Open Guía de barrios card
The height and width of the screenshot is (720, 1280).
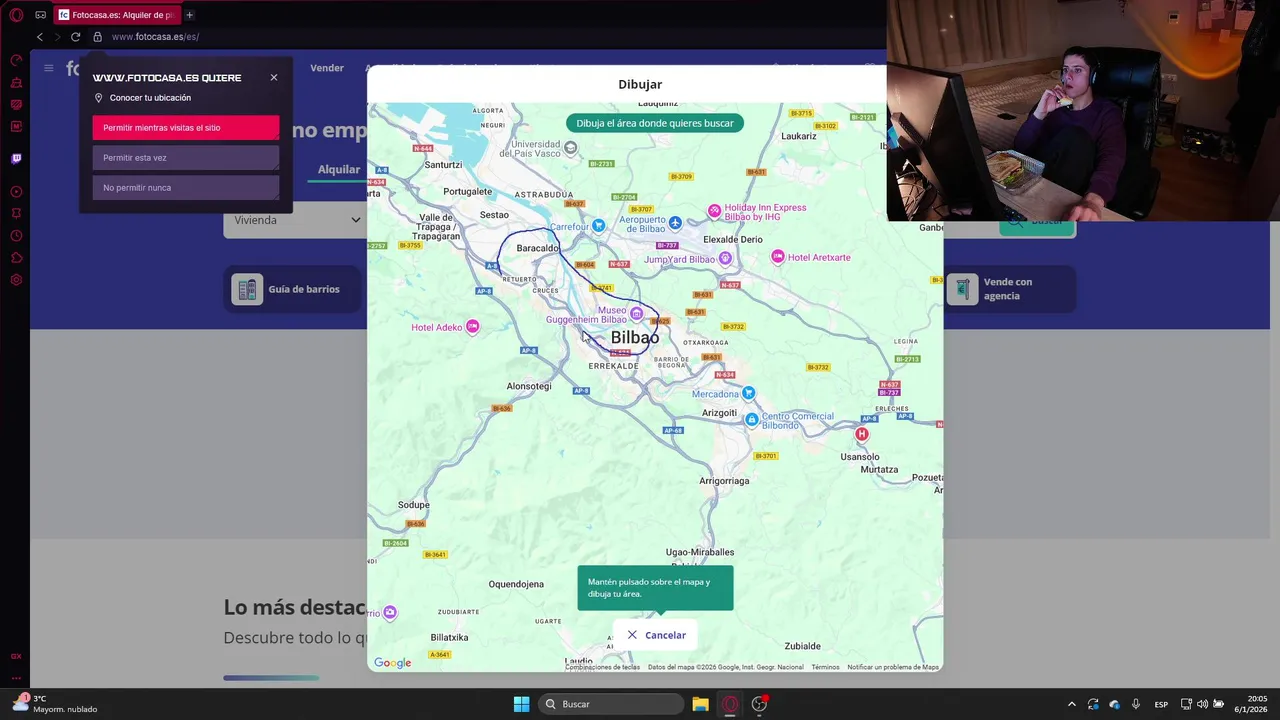click(290, 289)
